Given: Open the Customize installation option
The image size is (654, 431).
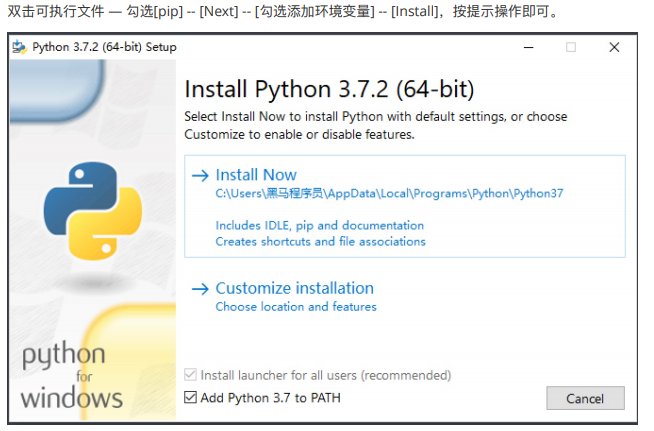Looking at the screenshot, I should (294, 288).
